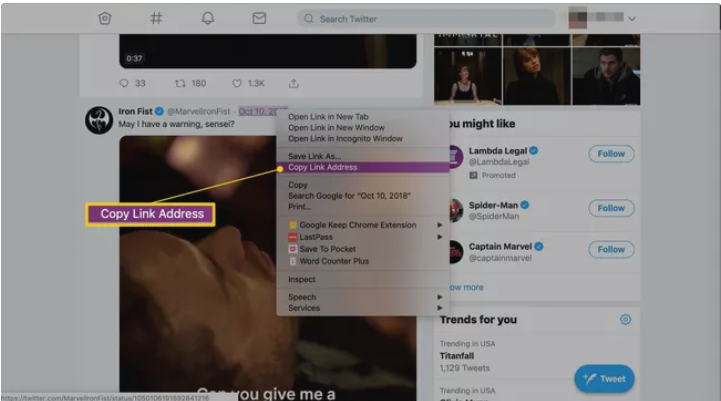721x401 pixels.
Task: Open the Iron Fist profile avatar
Action: pyautogui.click(x=99, y=120)
